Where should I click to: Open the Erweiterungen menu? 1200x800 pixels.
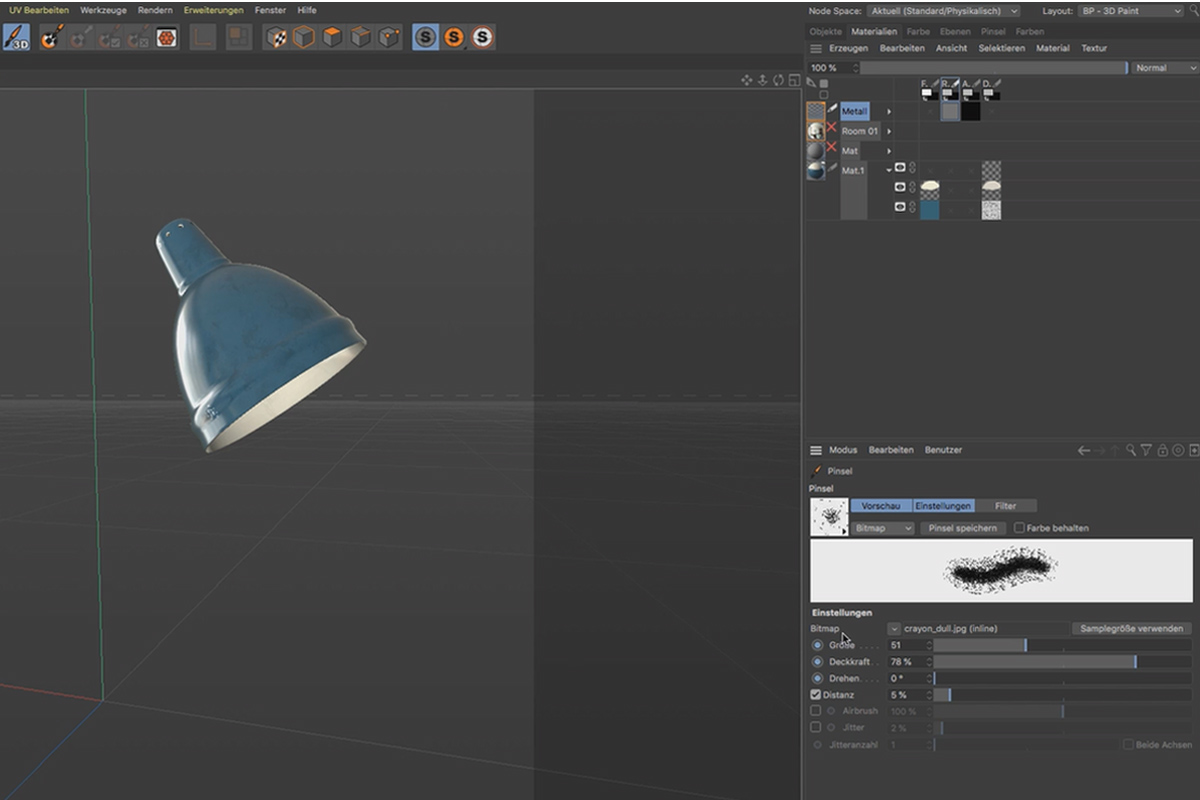point(213,10)
